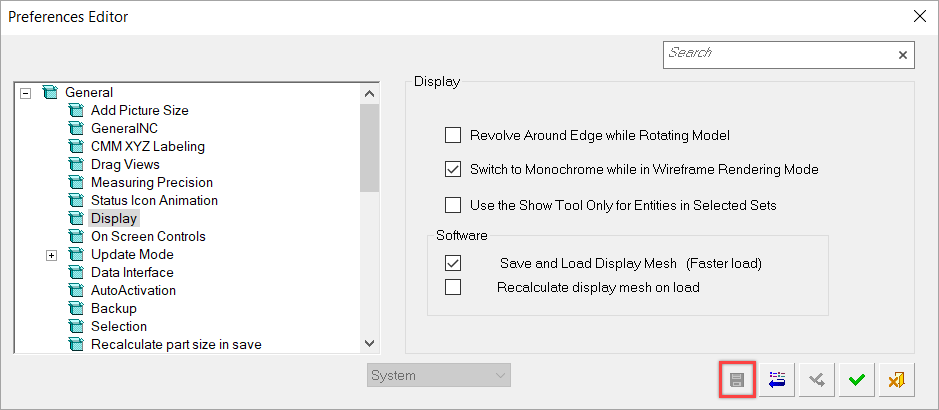Click inside the Search field
The width and height of the screenshot is (939, 410).
click(x=780, y=55)
